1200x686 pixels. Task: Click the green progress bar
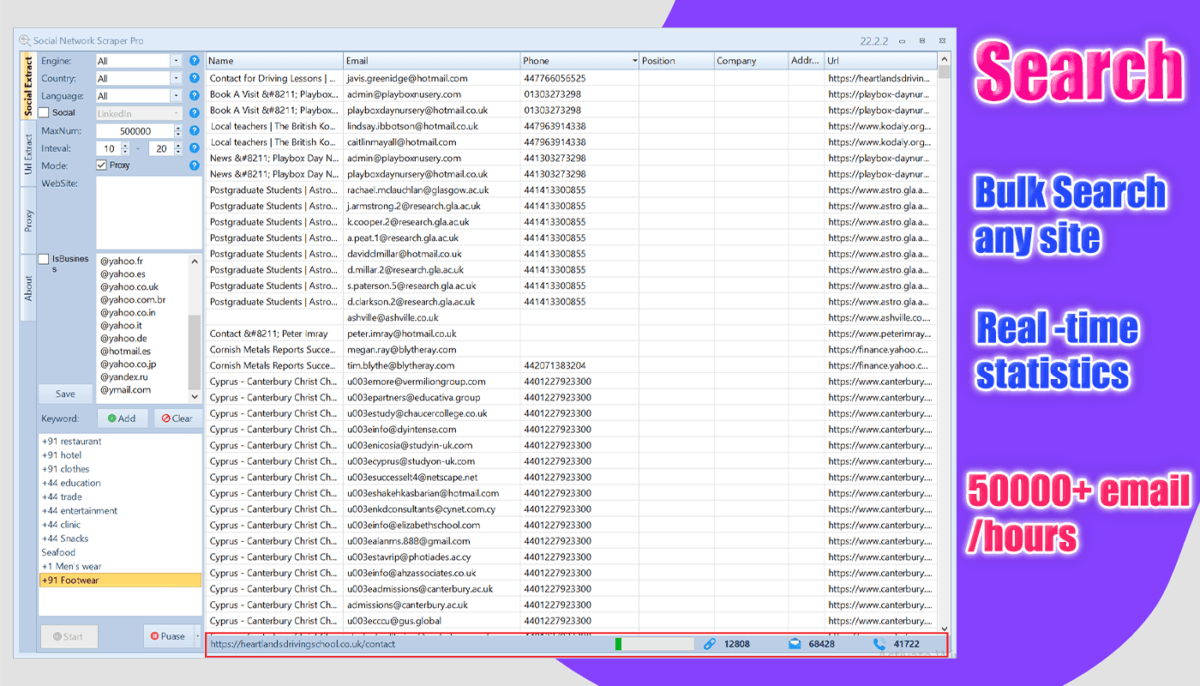click(654, 644)
